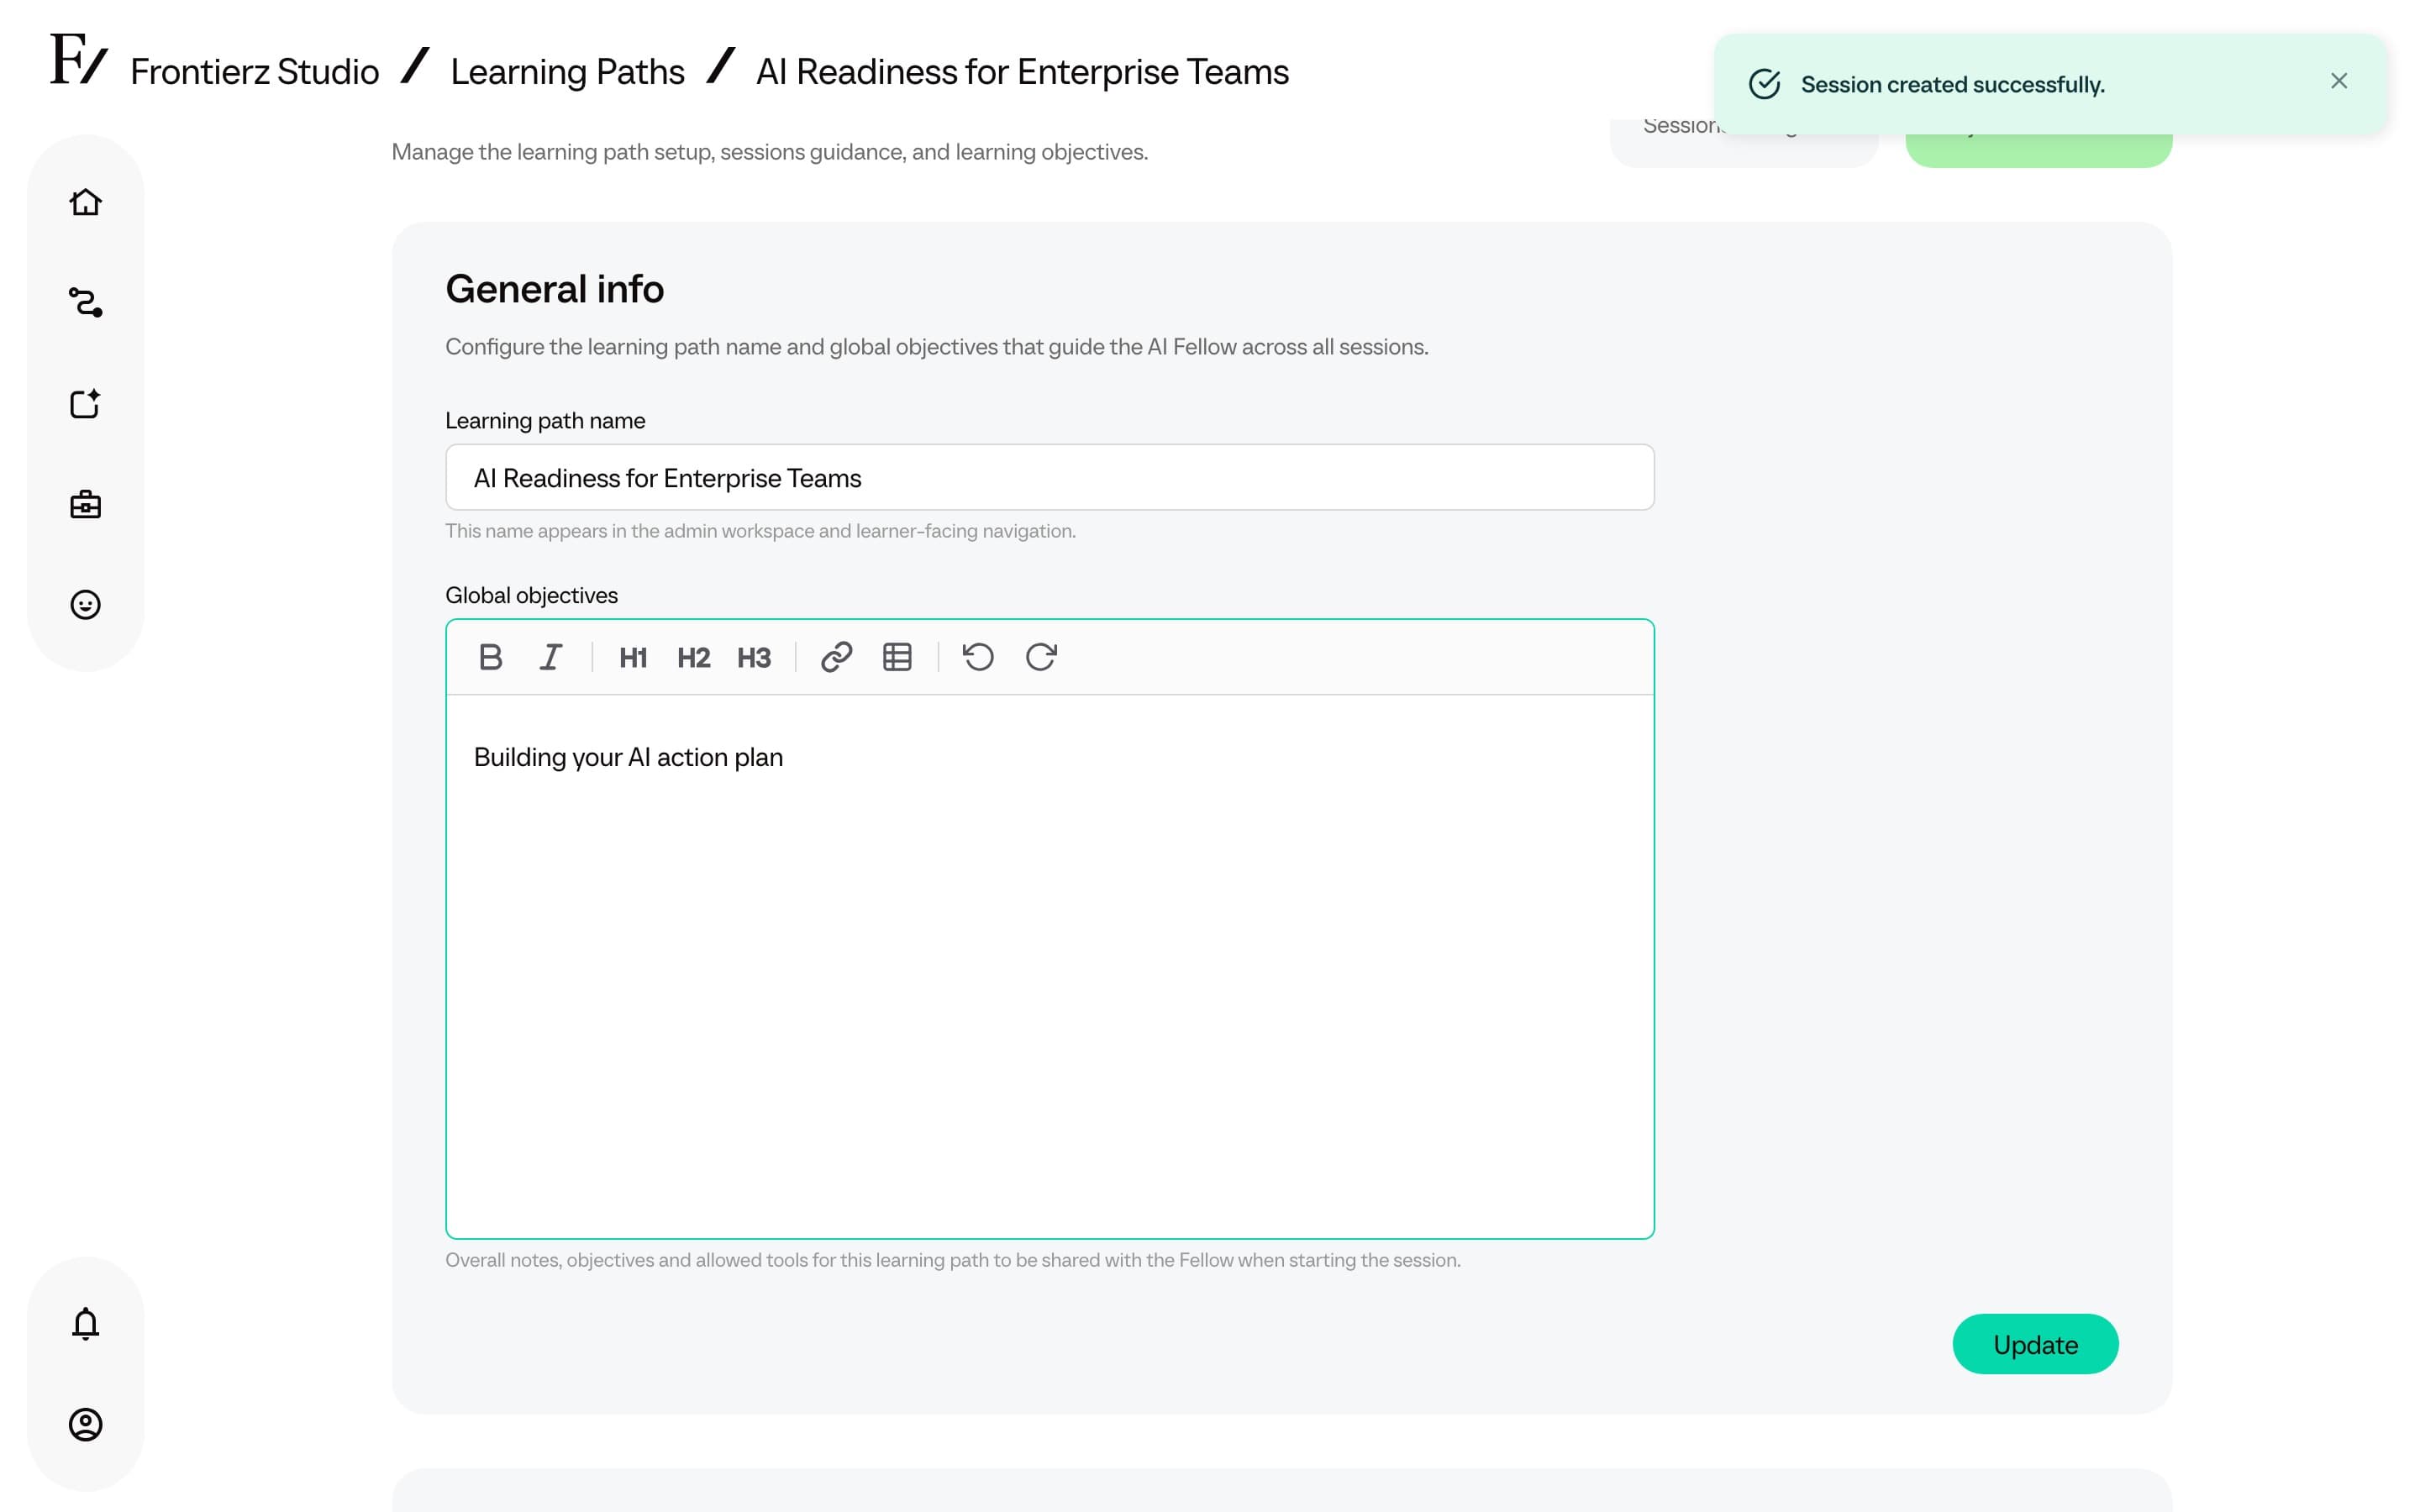Insert a table via the table icon
Screen dimensions: 2420x1512
click(x=897, y=657)
